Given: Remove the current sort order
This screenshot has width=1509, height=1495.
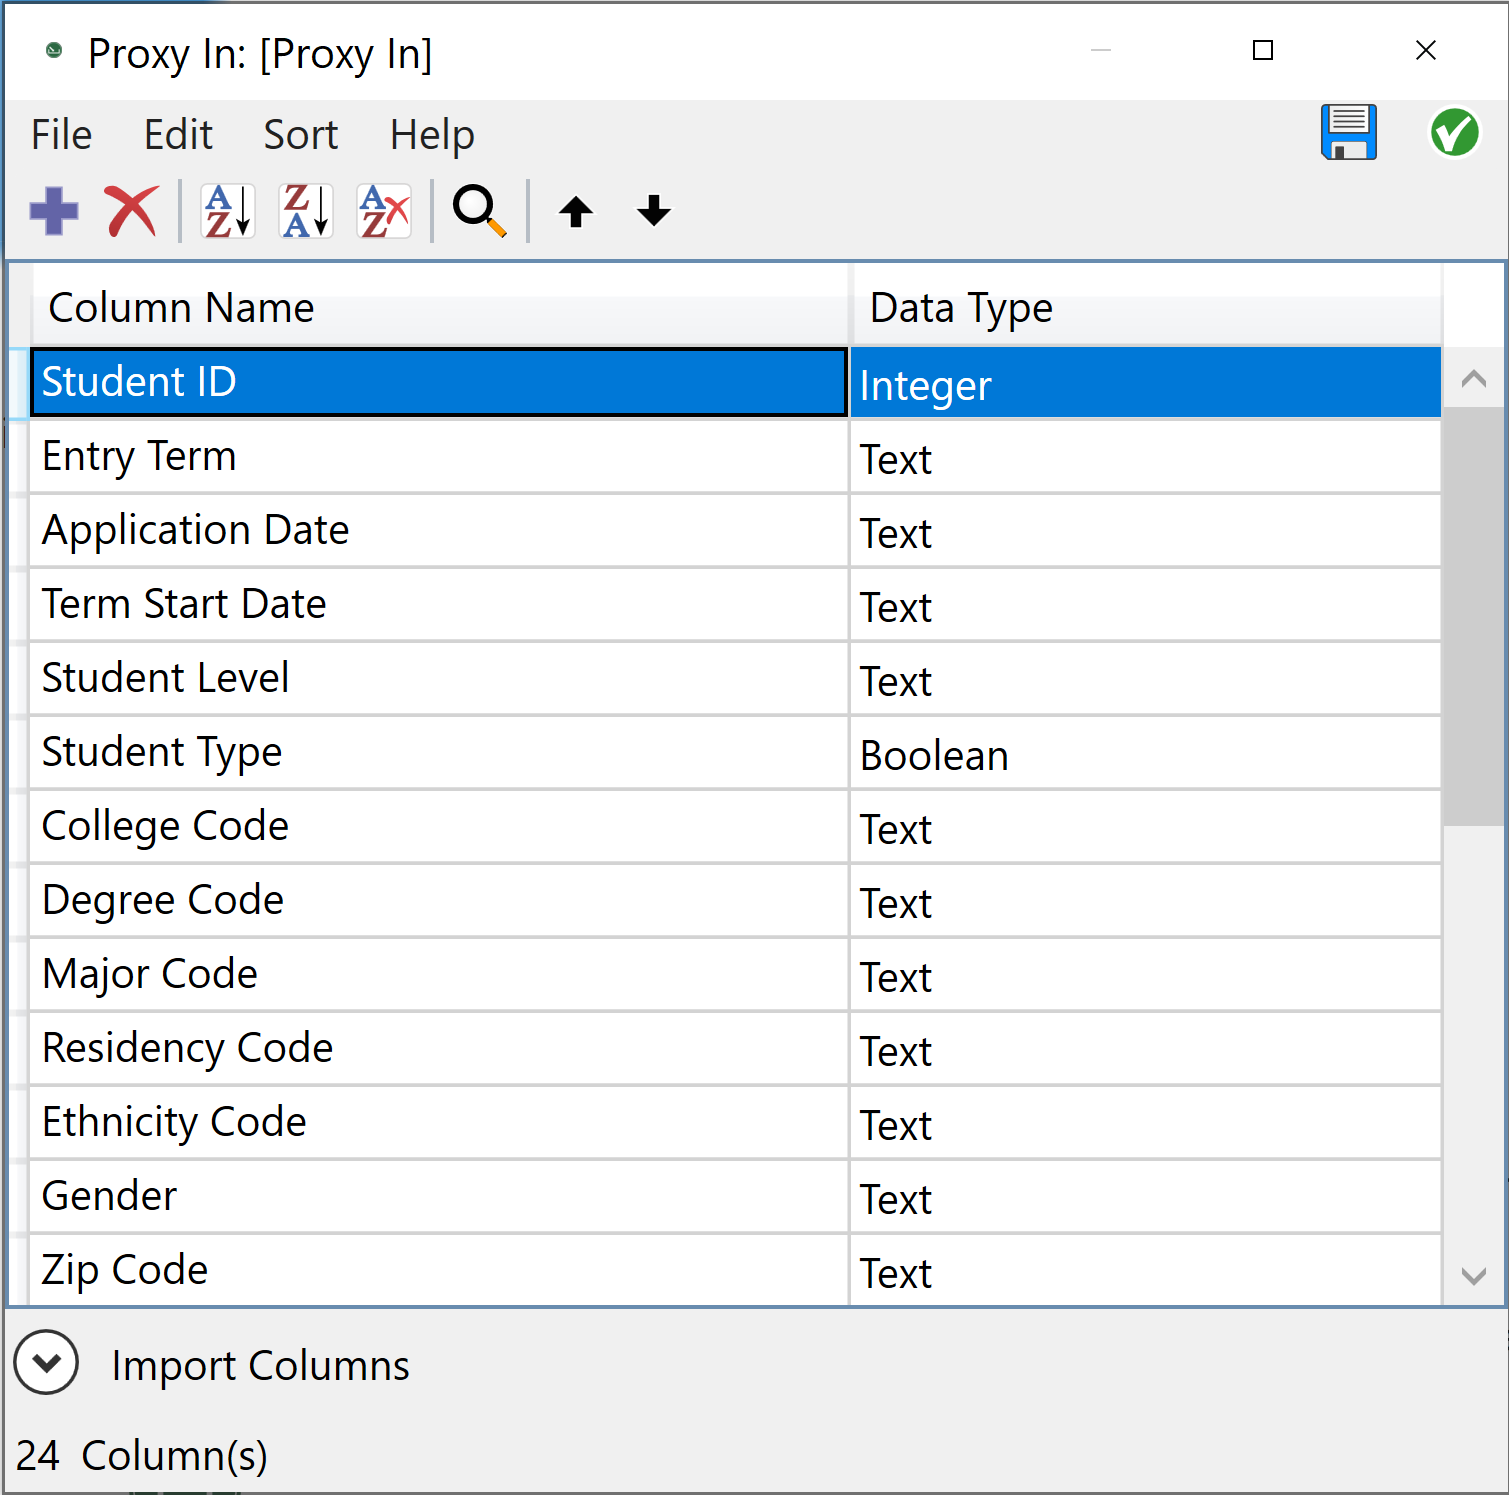Looking at the screenshot, I should pos(382,210).
